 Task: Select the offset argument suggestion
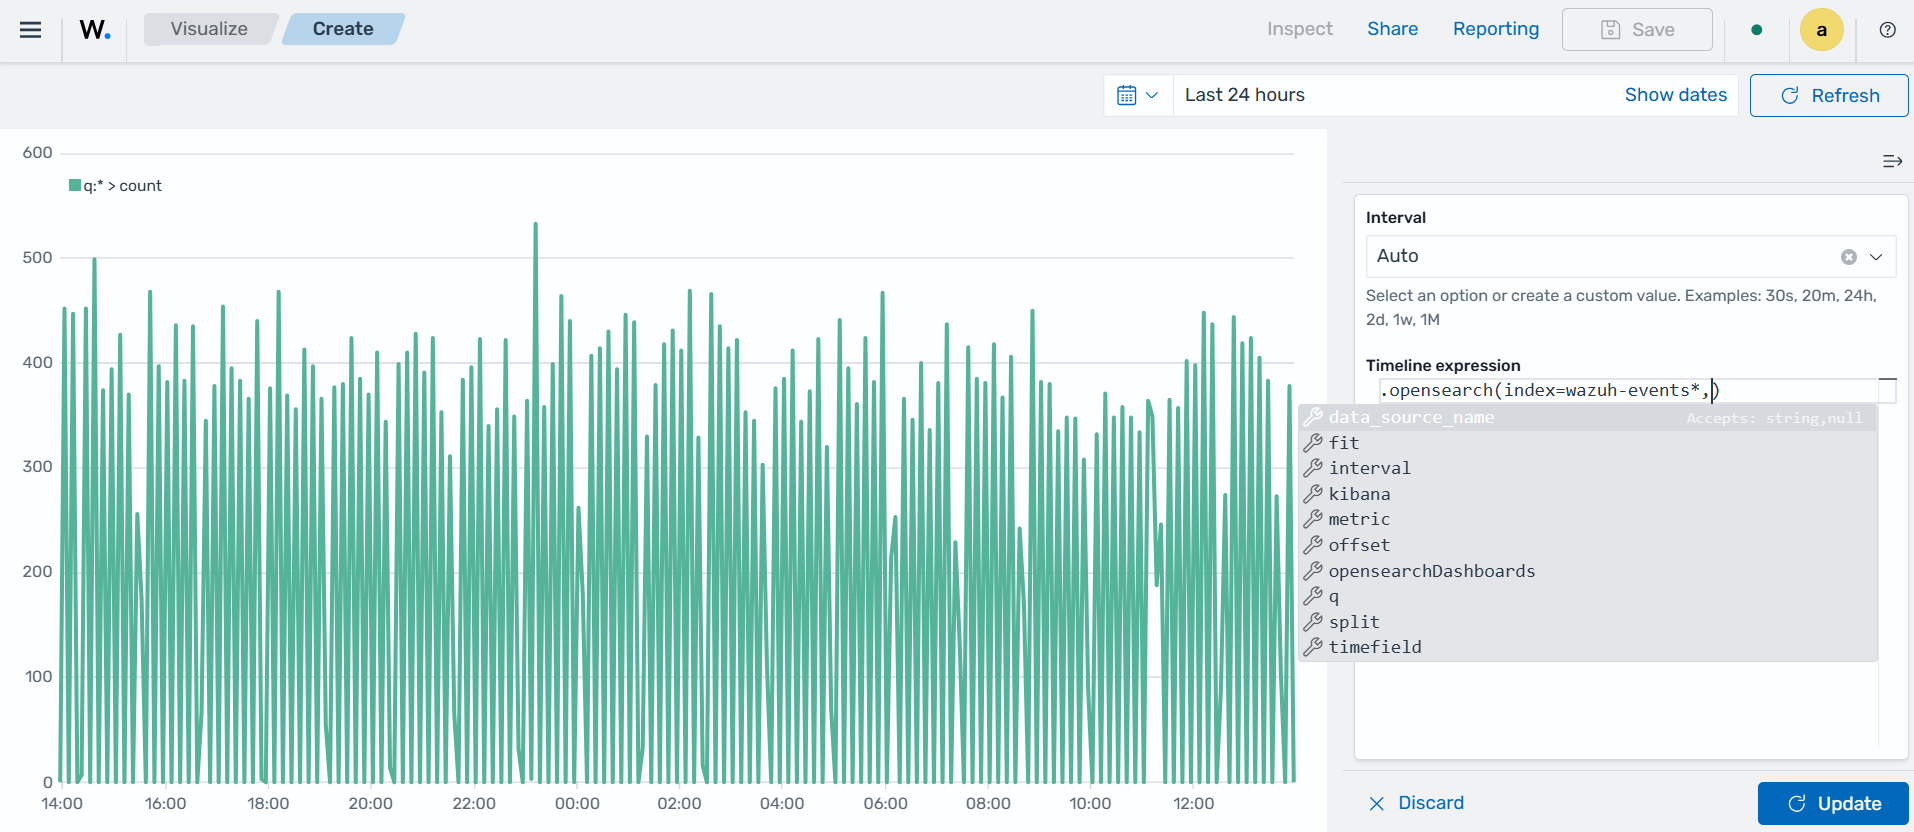(1587, 545)
